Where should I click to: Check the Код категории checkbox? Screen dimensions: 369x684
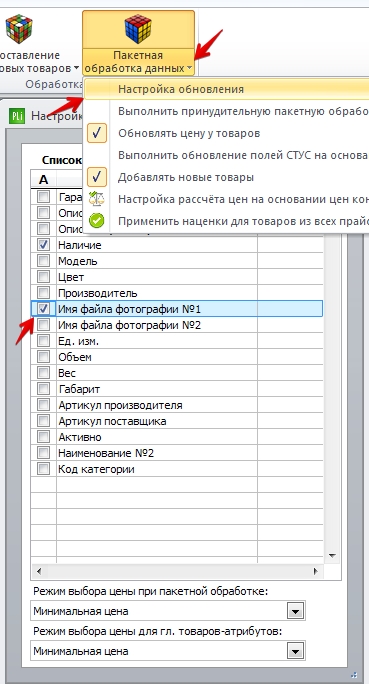[x=43, y=469]
